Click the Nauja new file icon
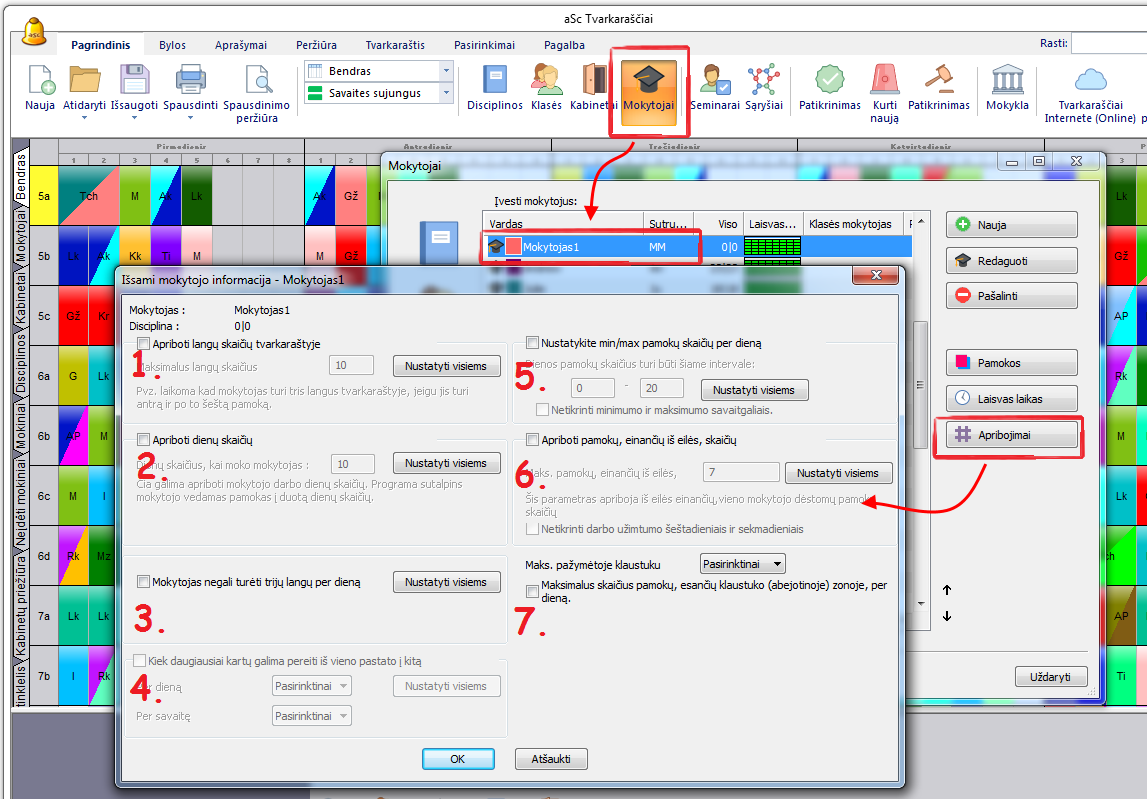 [x=40, y=81]
